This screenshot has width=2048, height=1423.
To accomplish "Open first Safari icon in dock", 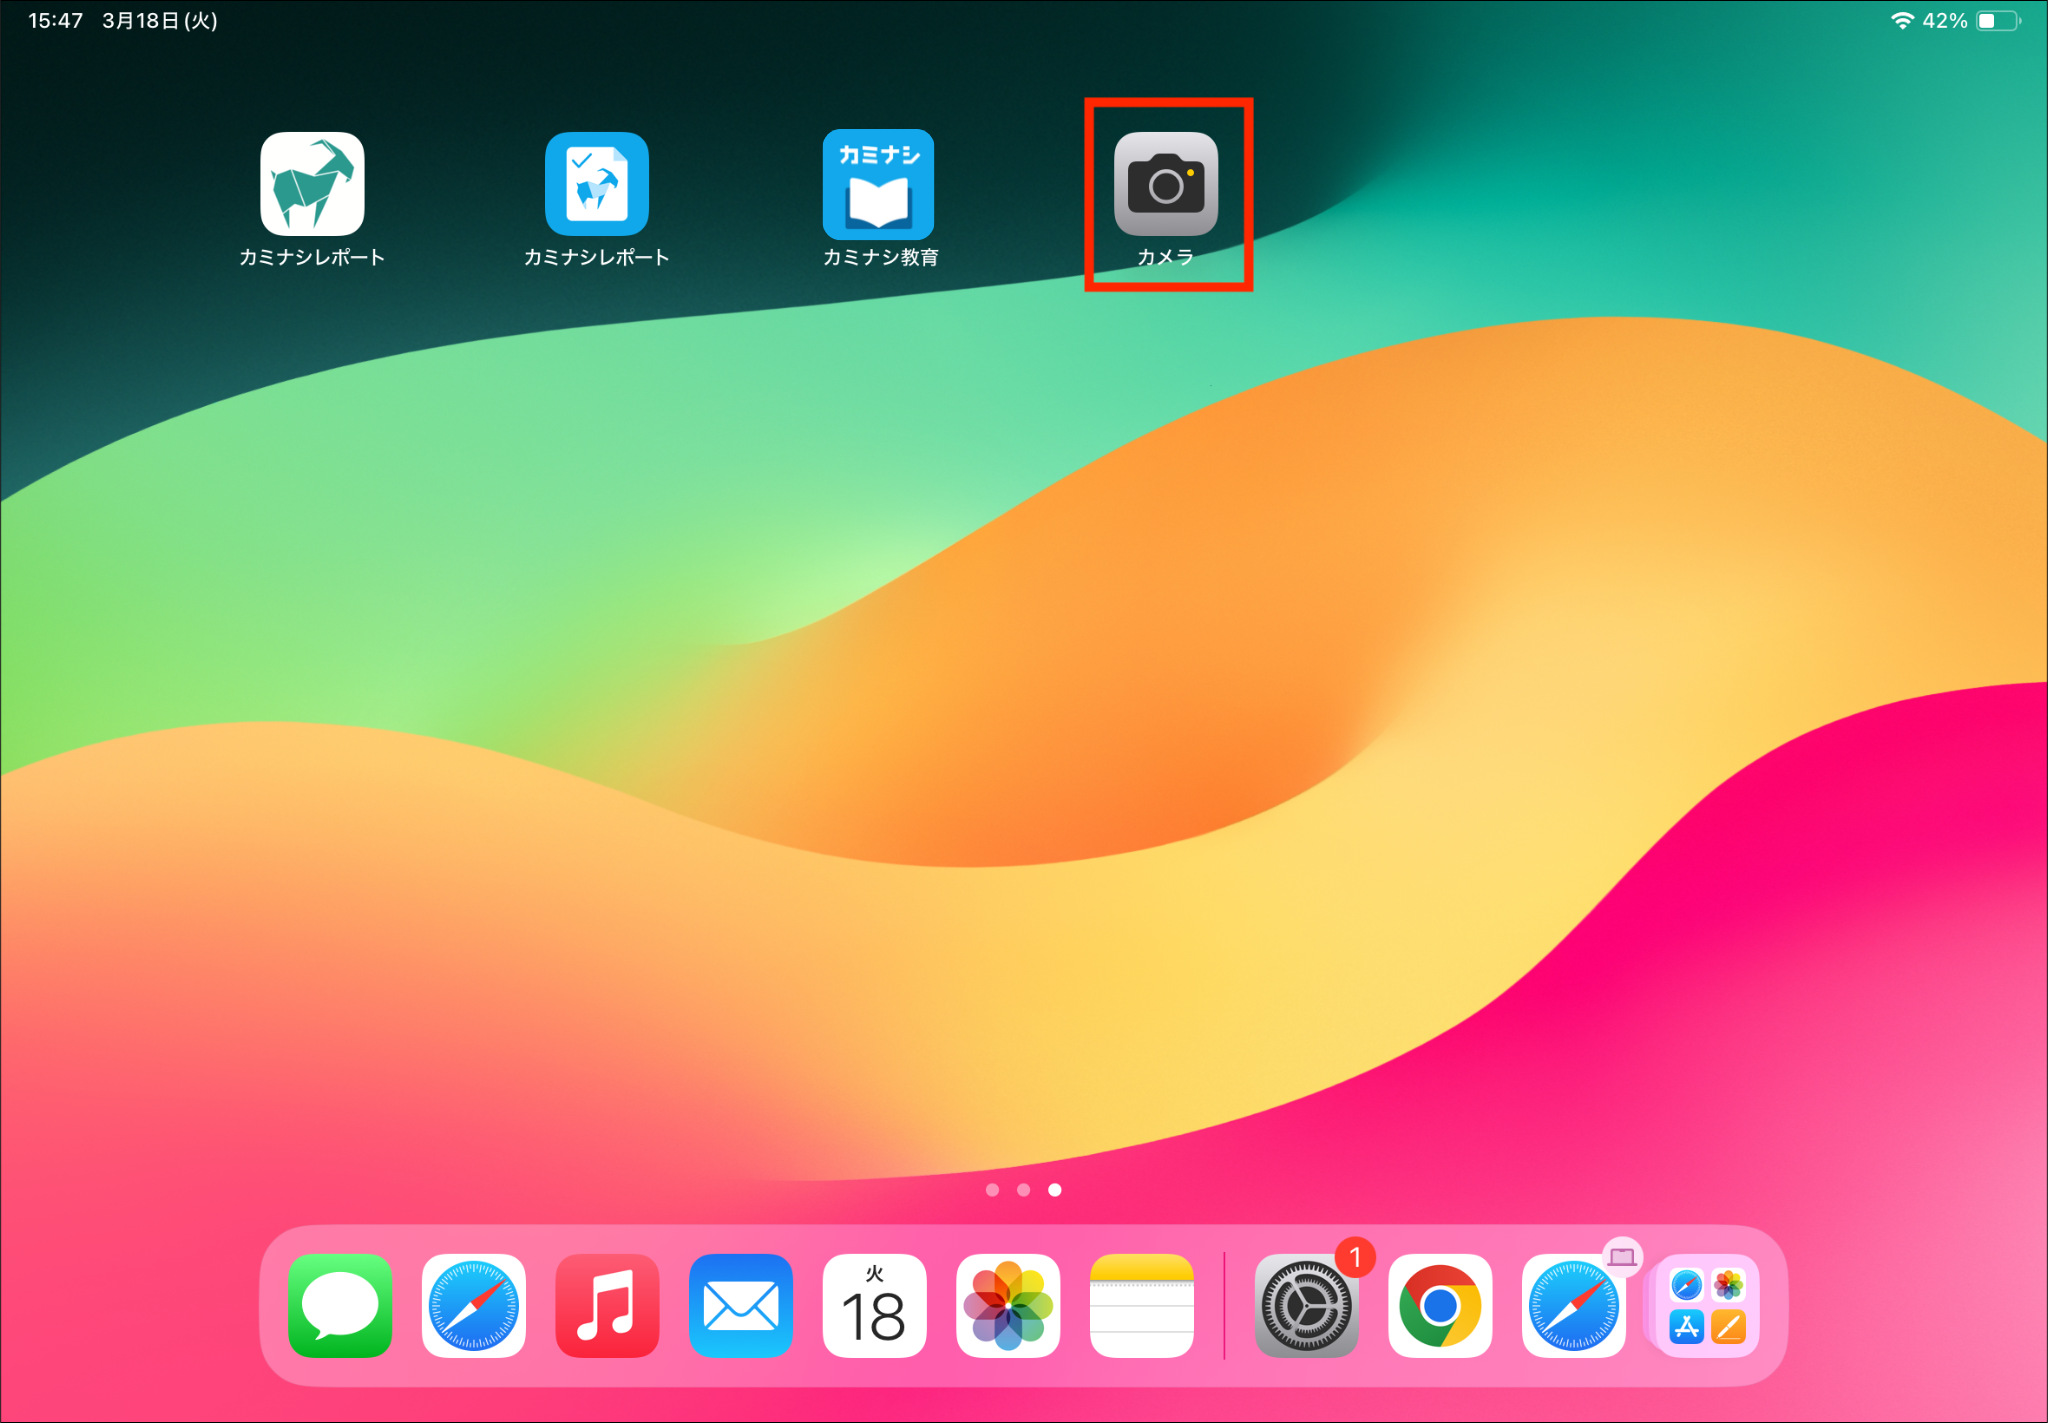I will coord(474,1306).
